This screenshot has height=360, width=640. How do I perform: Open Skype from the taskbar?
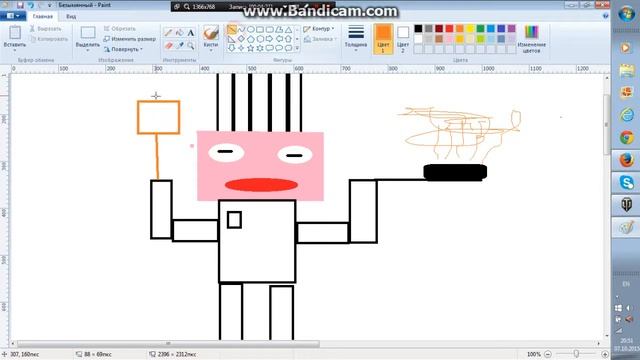pyautogui.click(x=626, y=182)
